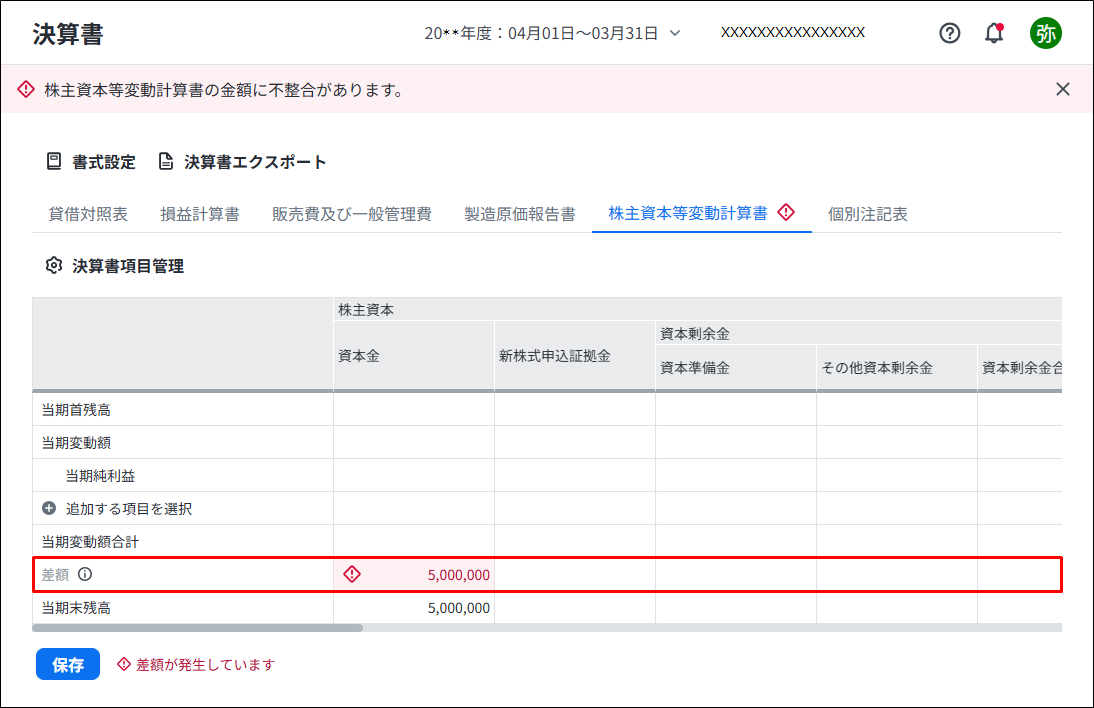Expand the fiscal year period dropdown
Viewport: 1094px width, 708px height.
click(x=674, y=33)
